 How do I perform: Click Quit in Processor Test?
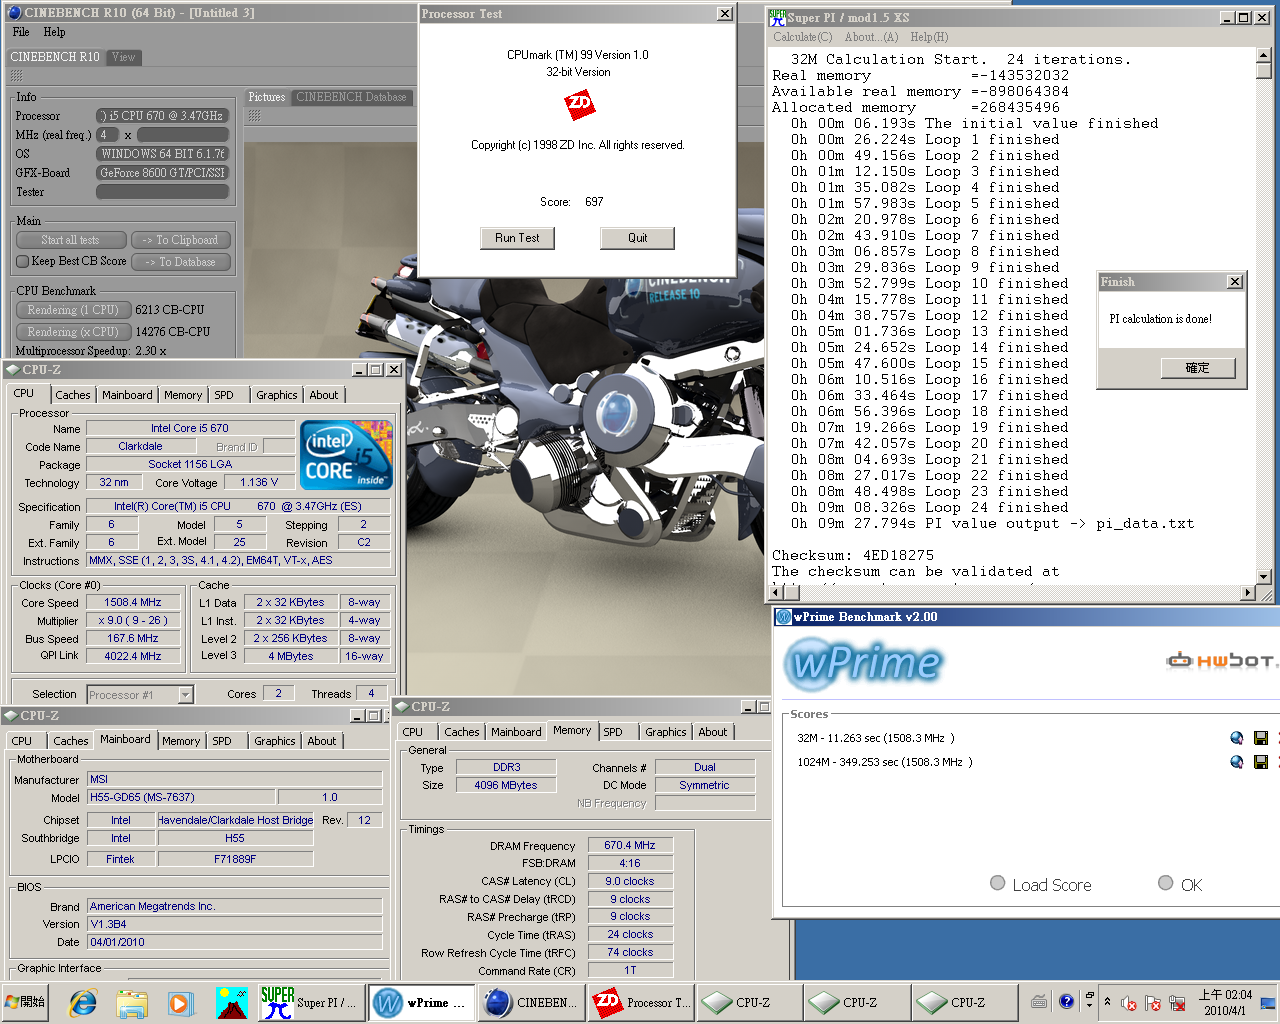(637, 238)
